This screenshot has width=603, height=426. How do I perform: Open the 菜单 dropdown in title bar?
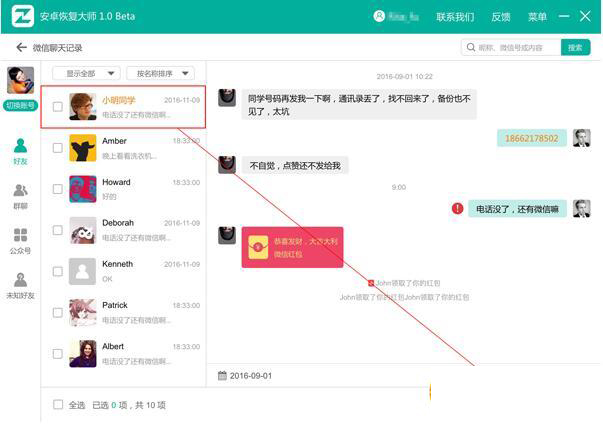pyautogui.click(x=541, y=17)
